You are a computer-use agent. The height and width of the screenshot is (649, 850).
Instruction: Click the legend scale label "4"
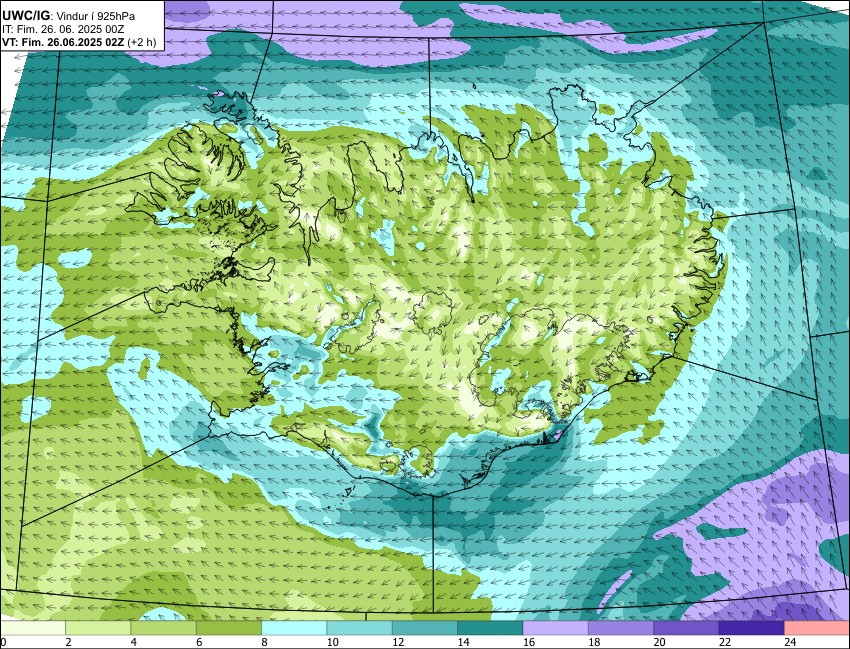point(133,642)
